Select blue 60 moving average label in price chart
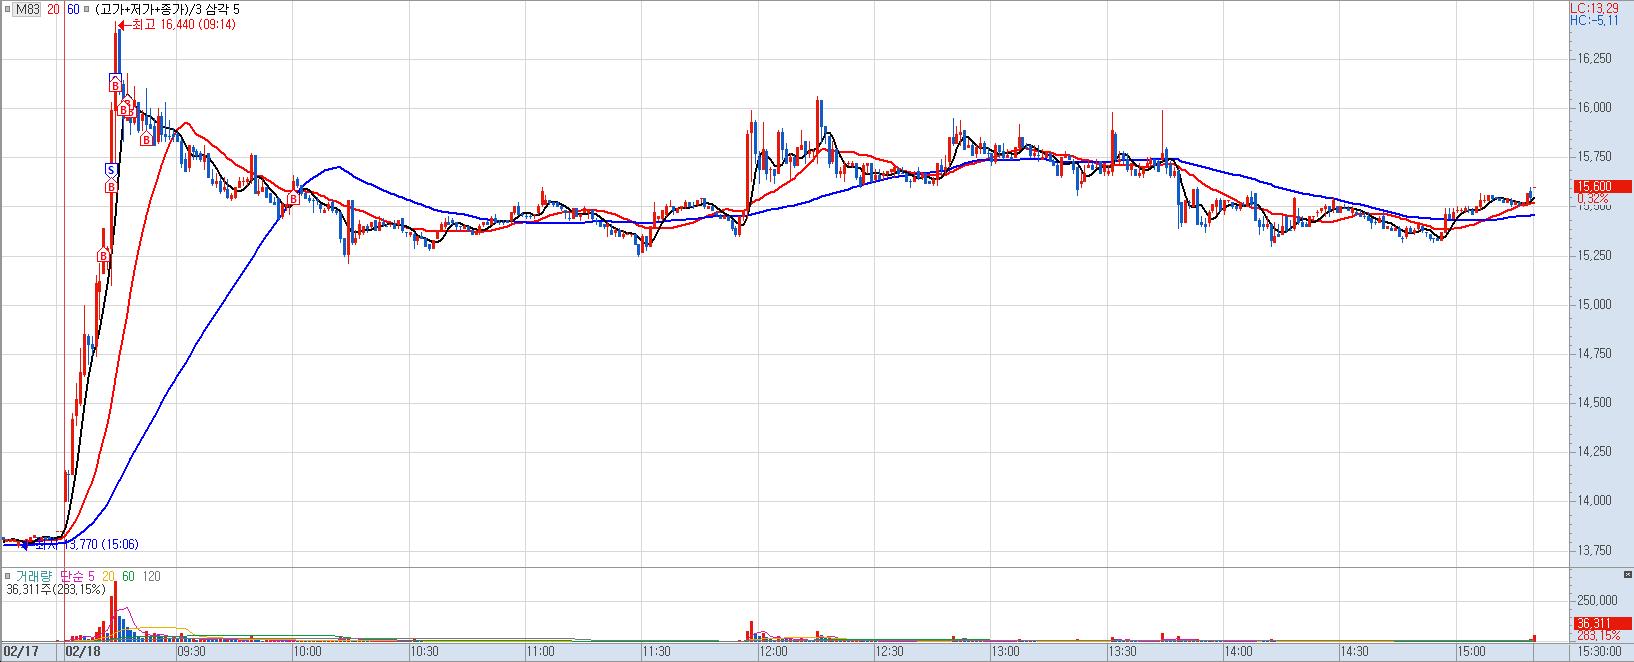Viewport: 1634px width, 662px height. point(73,9)
